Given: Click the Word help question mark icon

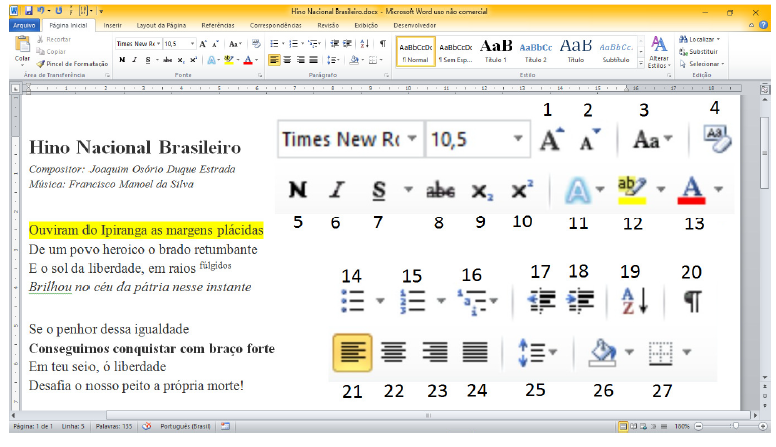Looking at the screenshot, I should coord(764,25).
